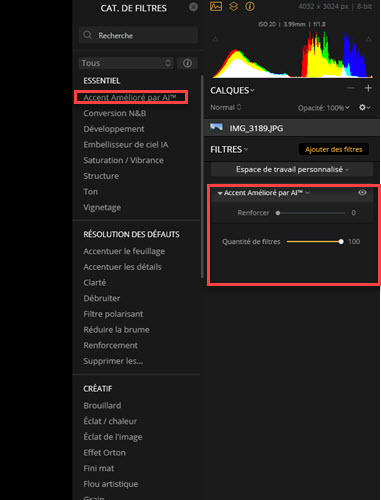Choose the Flou artistique filter
Viewport: 381px width, 500px height.
[x=111, y=484]
